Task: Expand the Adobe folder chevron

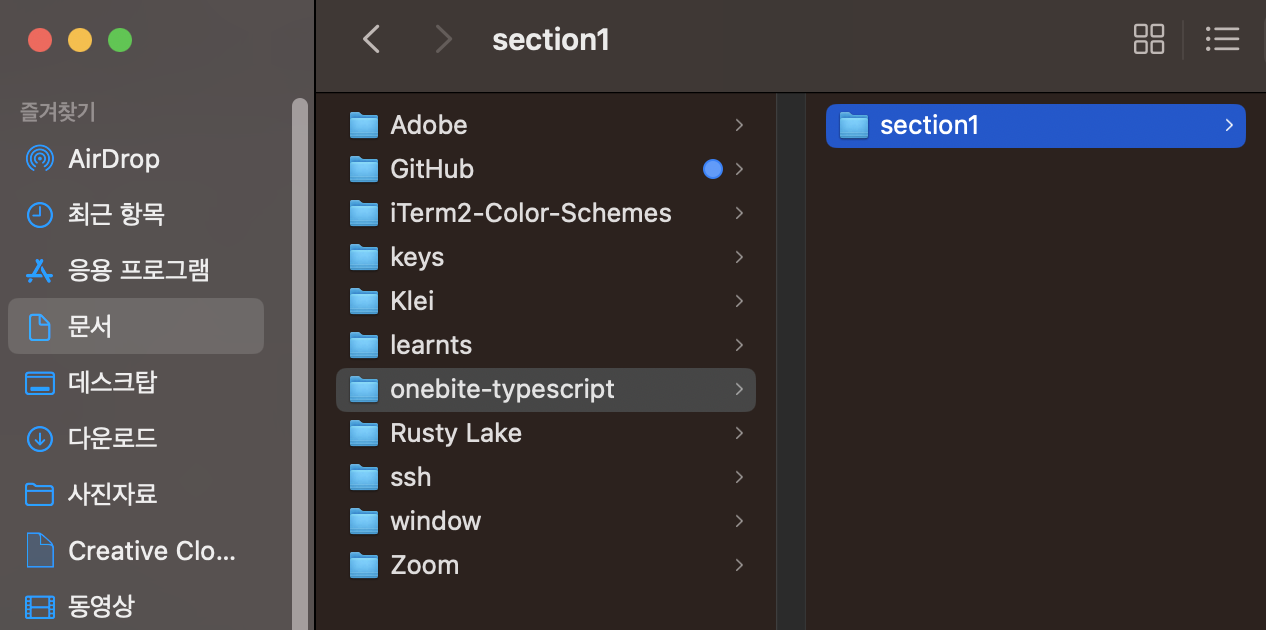Action: tap(739, 125)
